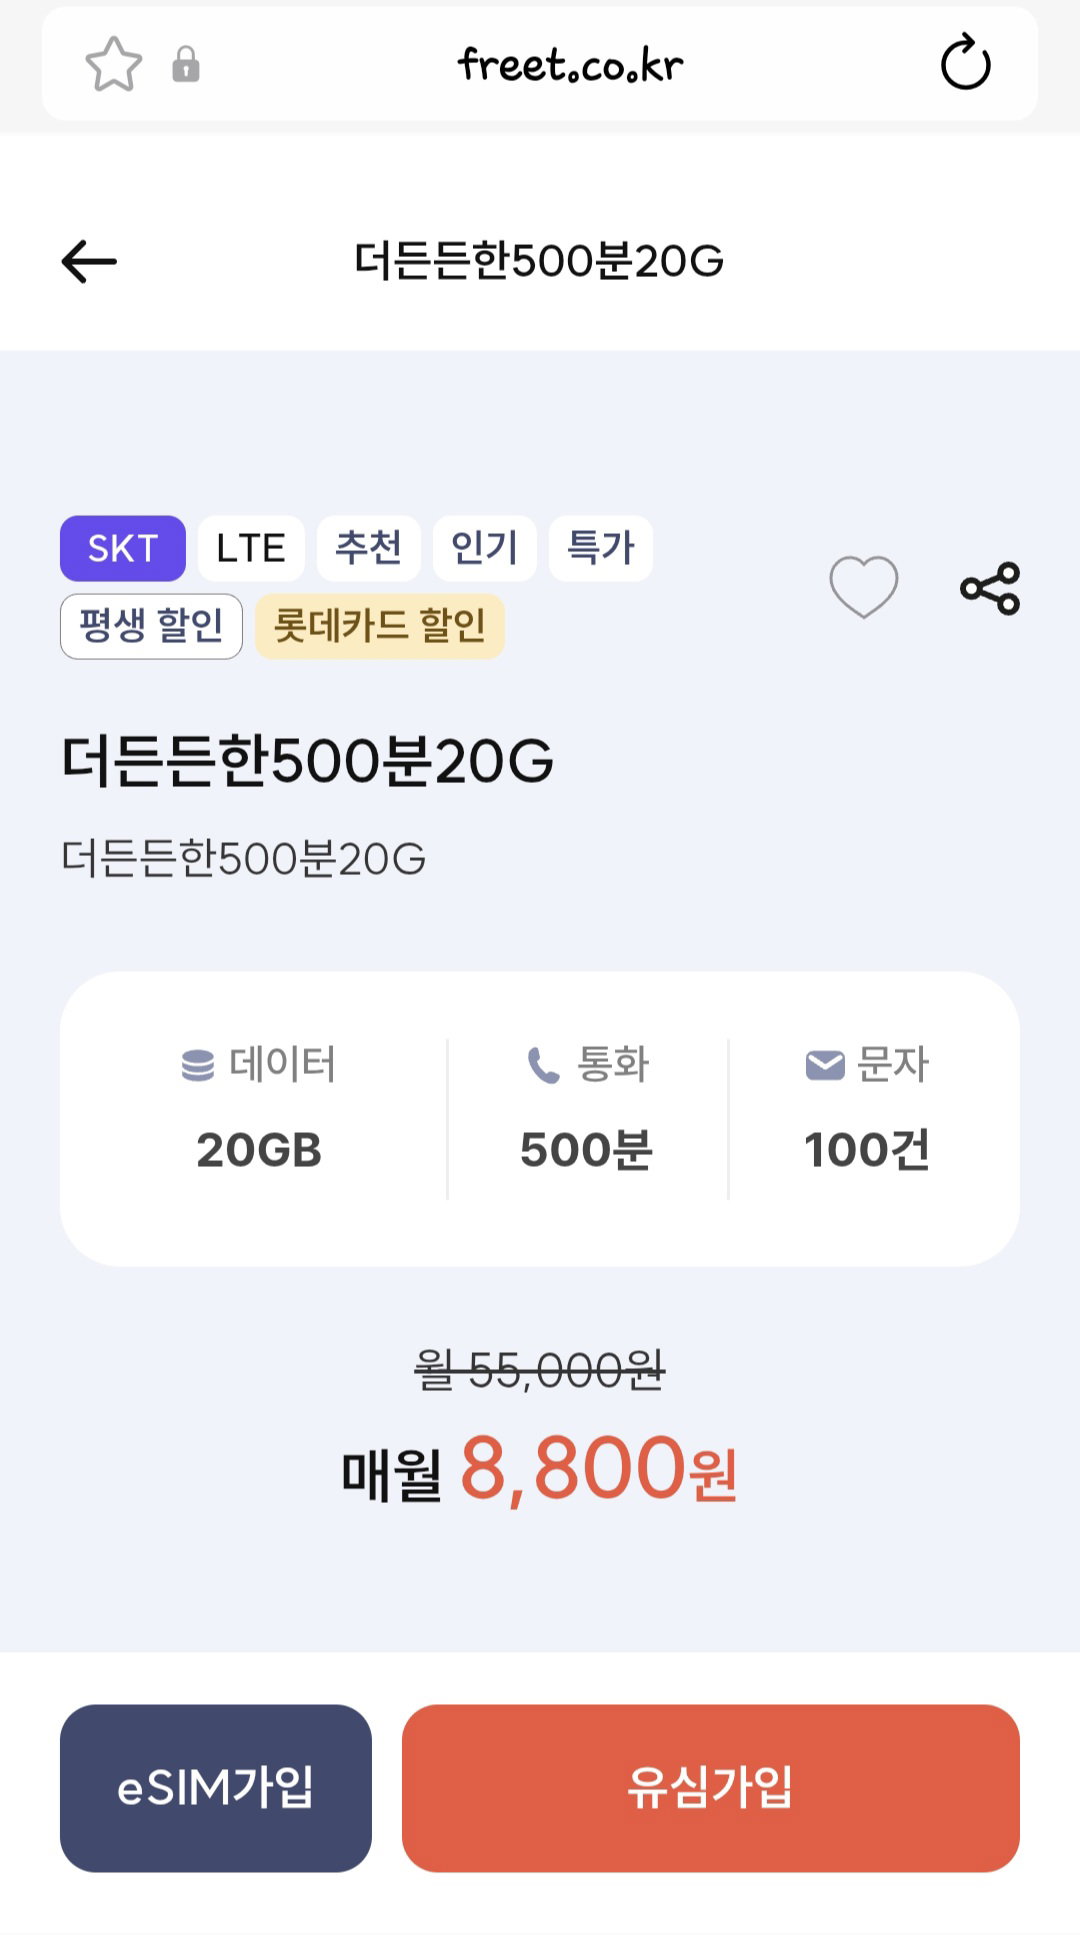Click the 유심가입 button
The height and width of the screenshot is (1935, 1080).
(711, 1788)
